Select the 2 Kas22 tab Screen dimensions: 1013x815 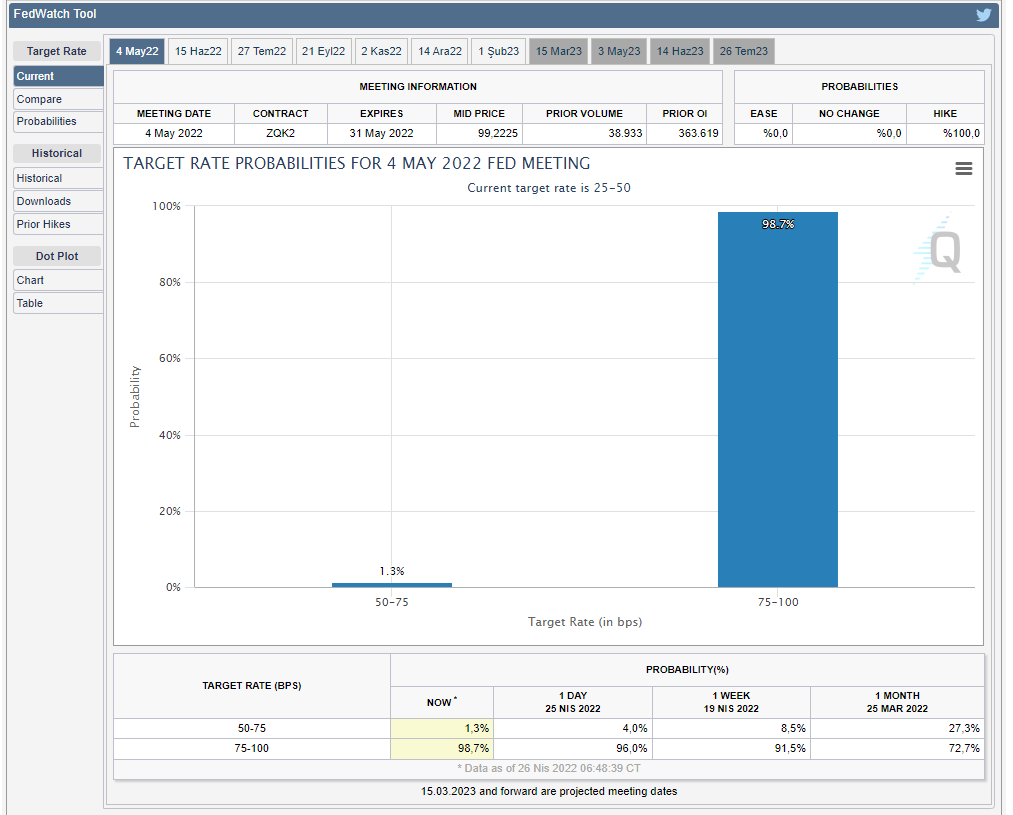[381, 51]
